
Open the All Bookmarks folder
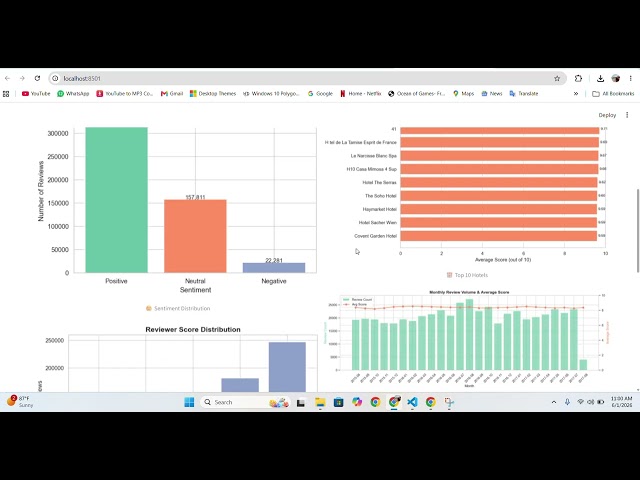613,93
